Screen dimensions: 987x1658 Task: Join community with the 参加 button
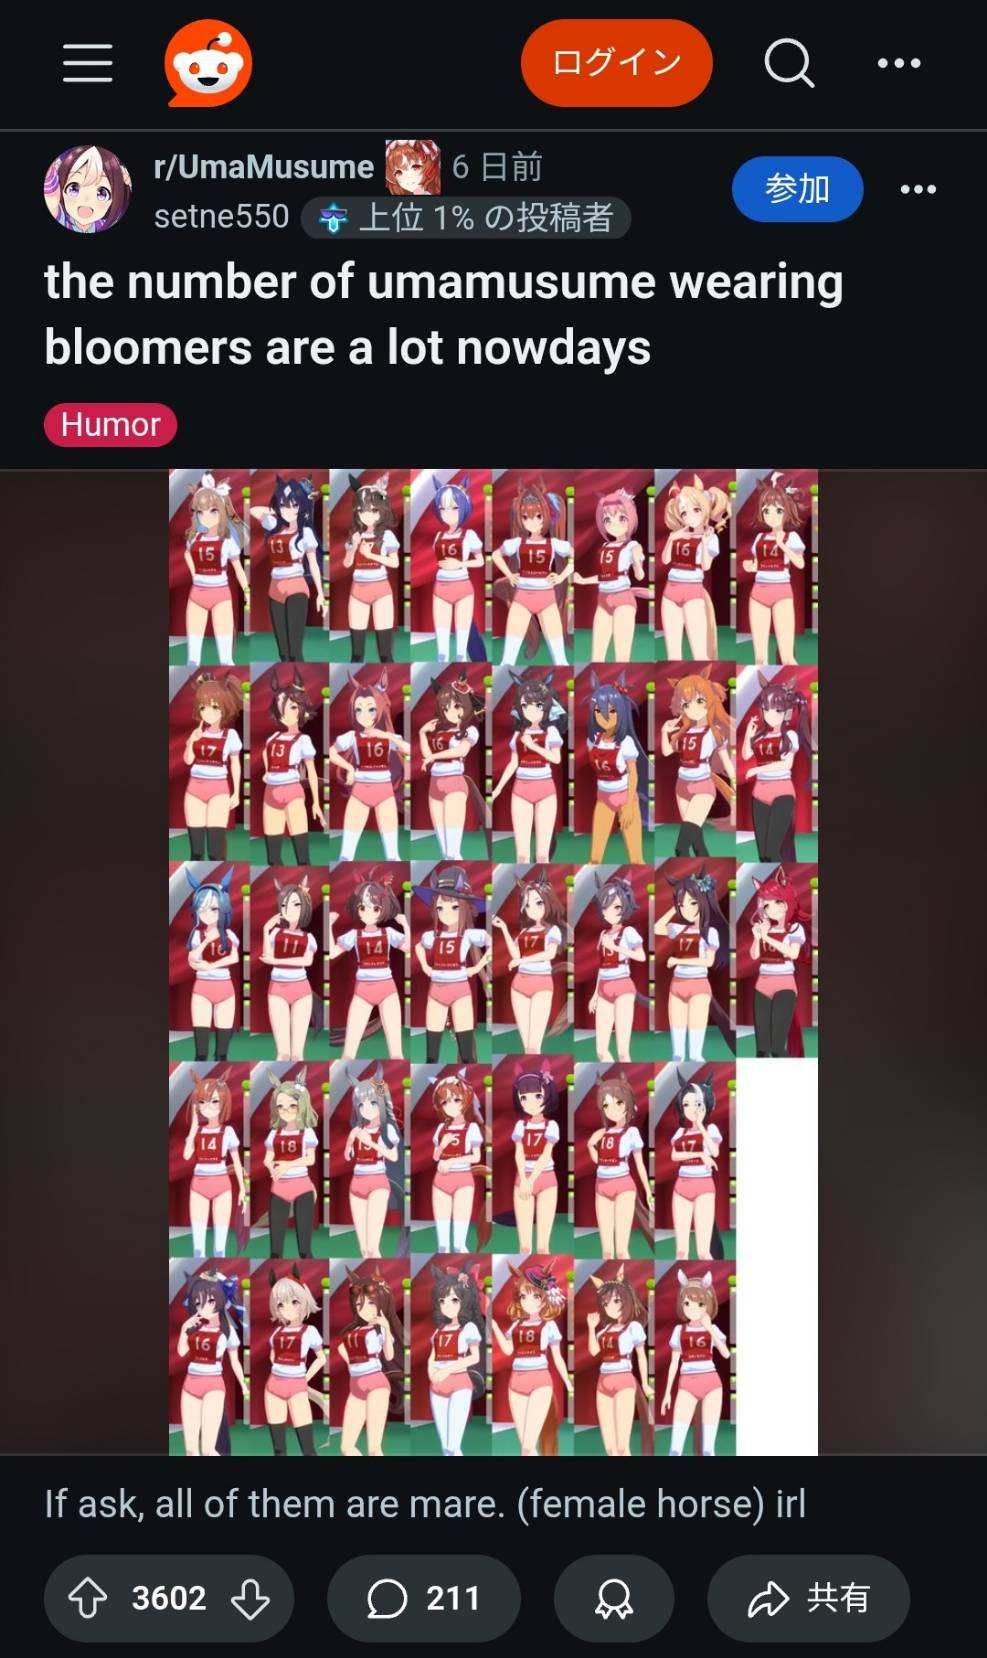pyautogui.click(x=797, y=189)
